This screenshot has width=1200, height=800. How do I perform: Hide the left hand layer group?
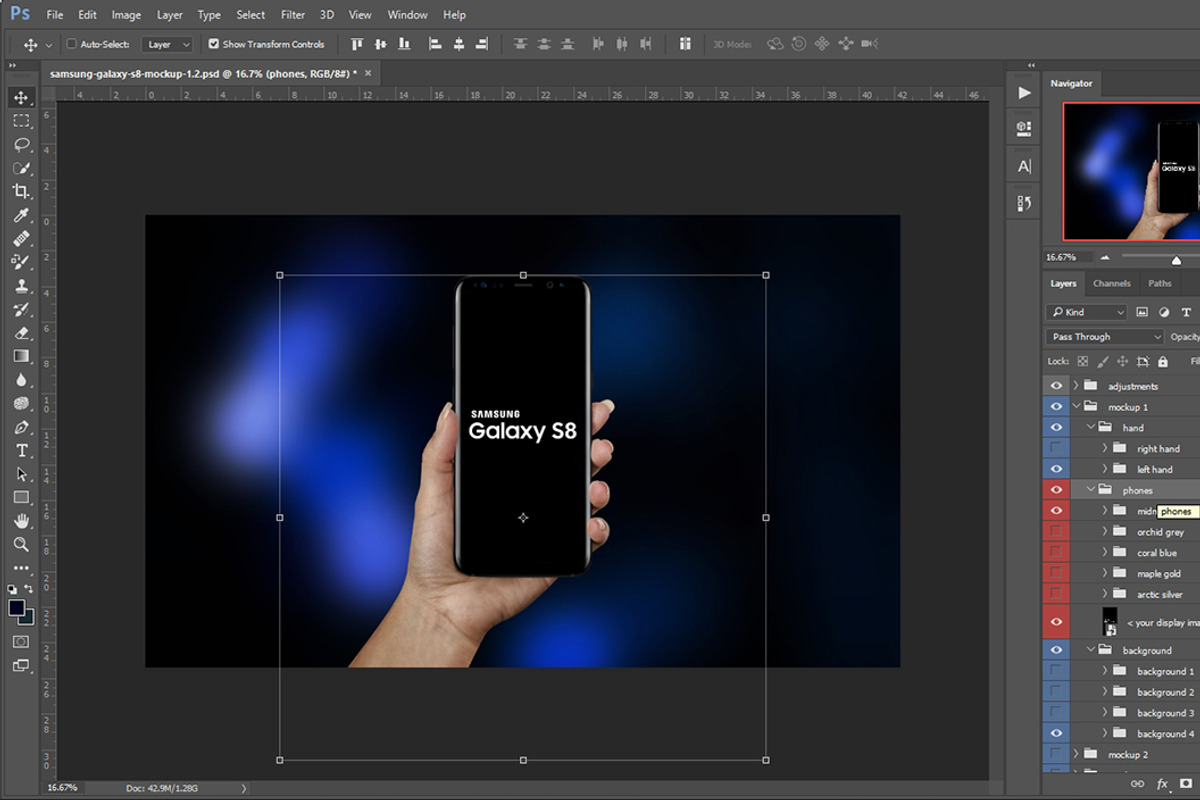(x=1056, y=468)
